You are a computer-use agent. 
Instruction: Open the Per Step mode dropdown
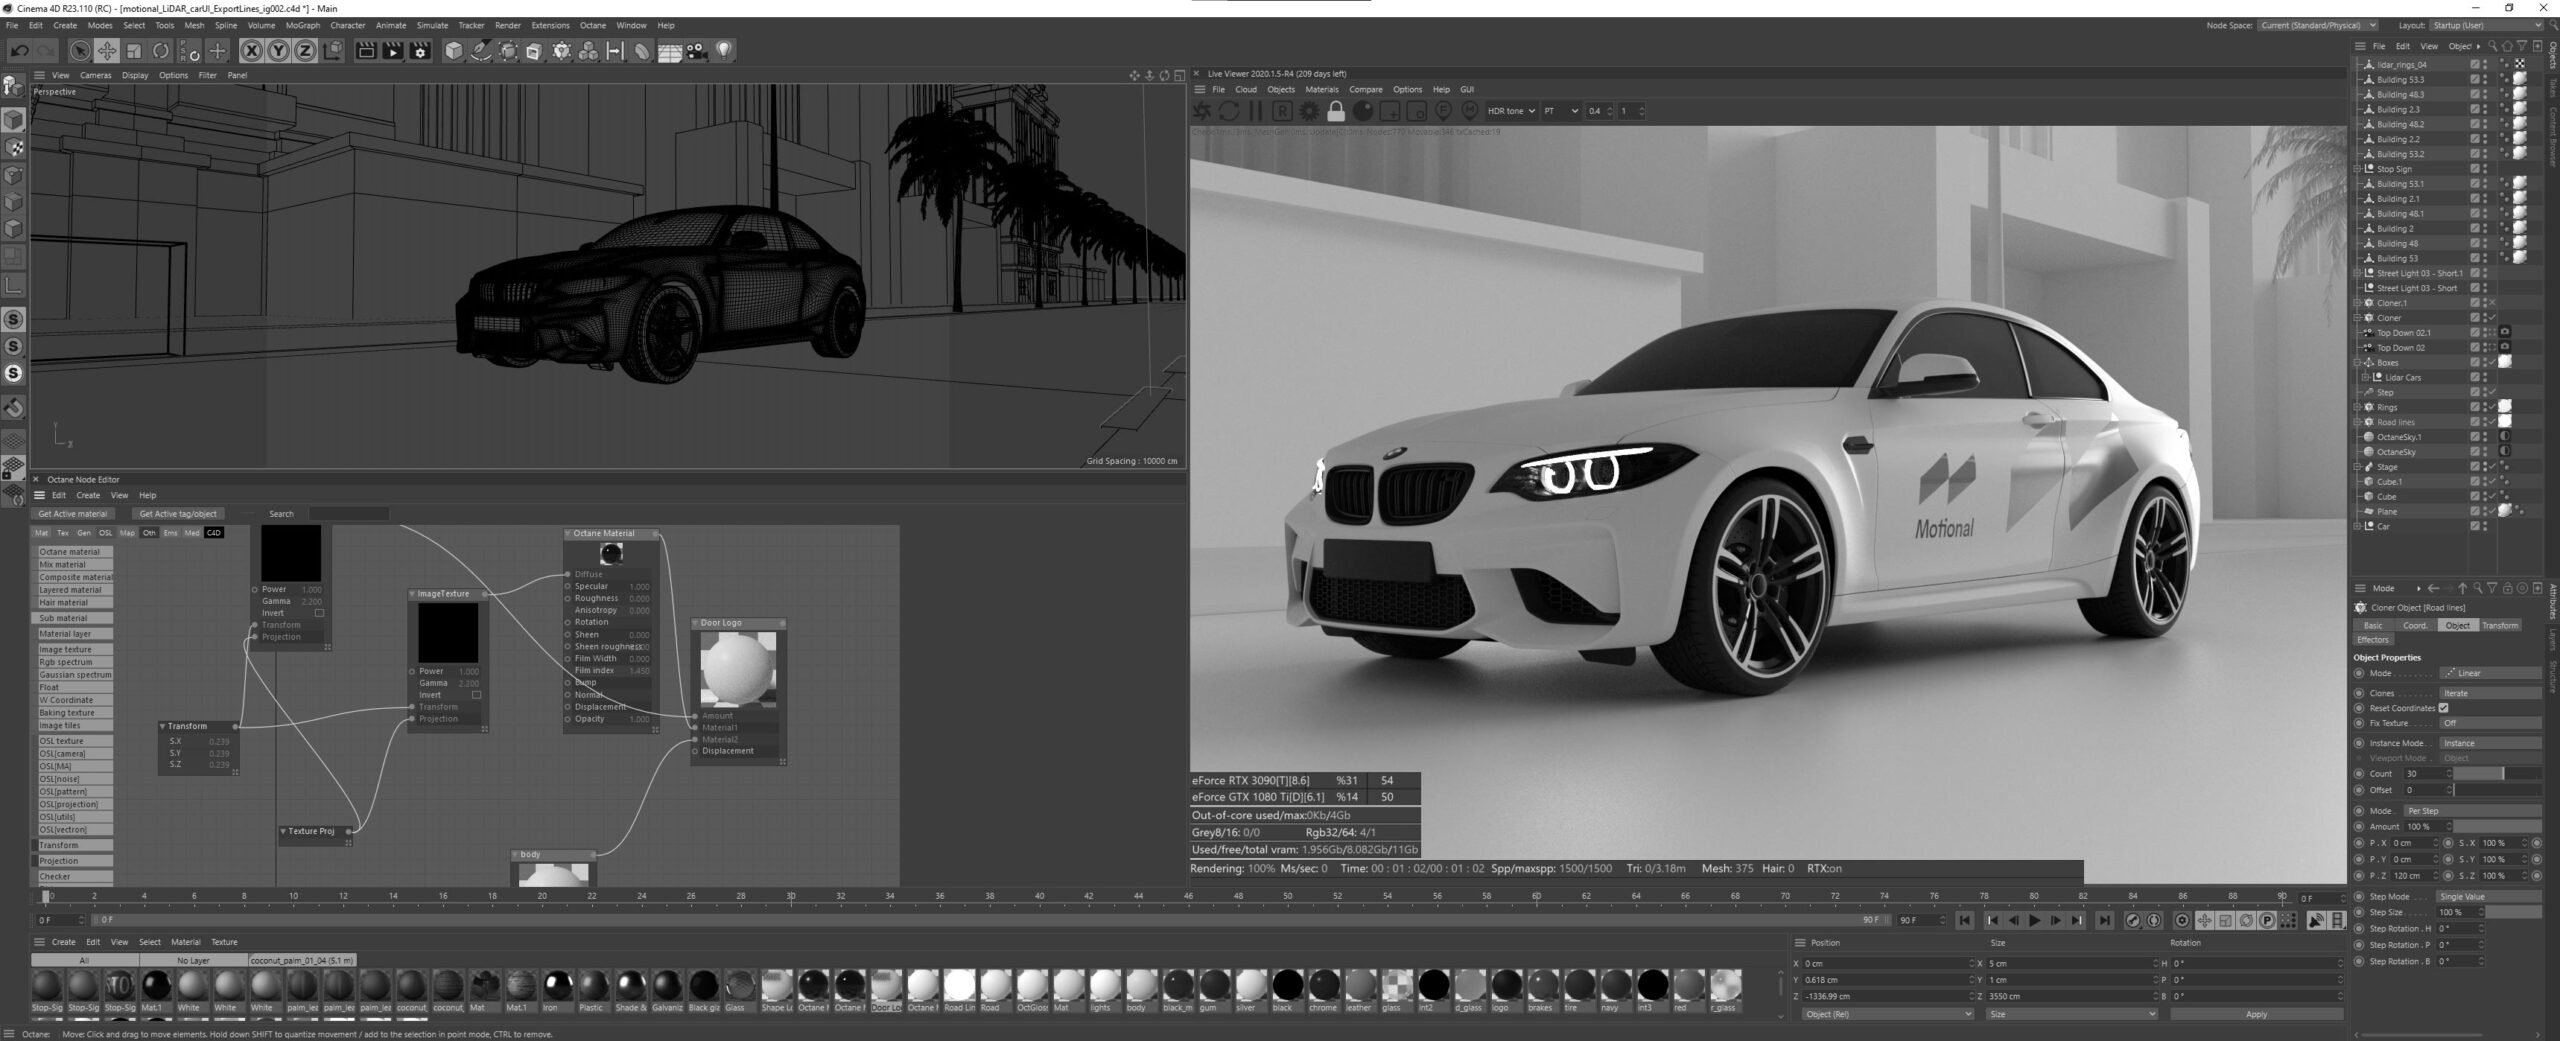click(x=2472, y=811)
